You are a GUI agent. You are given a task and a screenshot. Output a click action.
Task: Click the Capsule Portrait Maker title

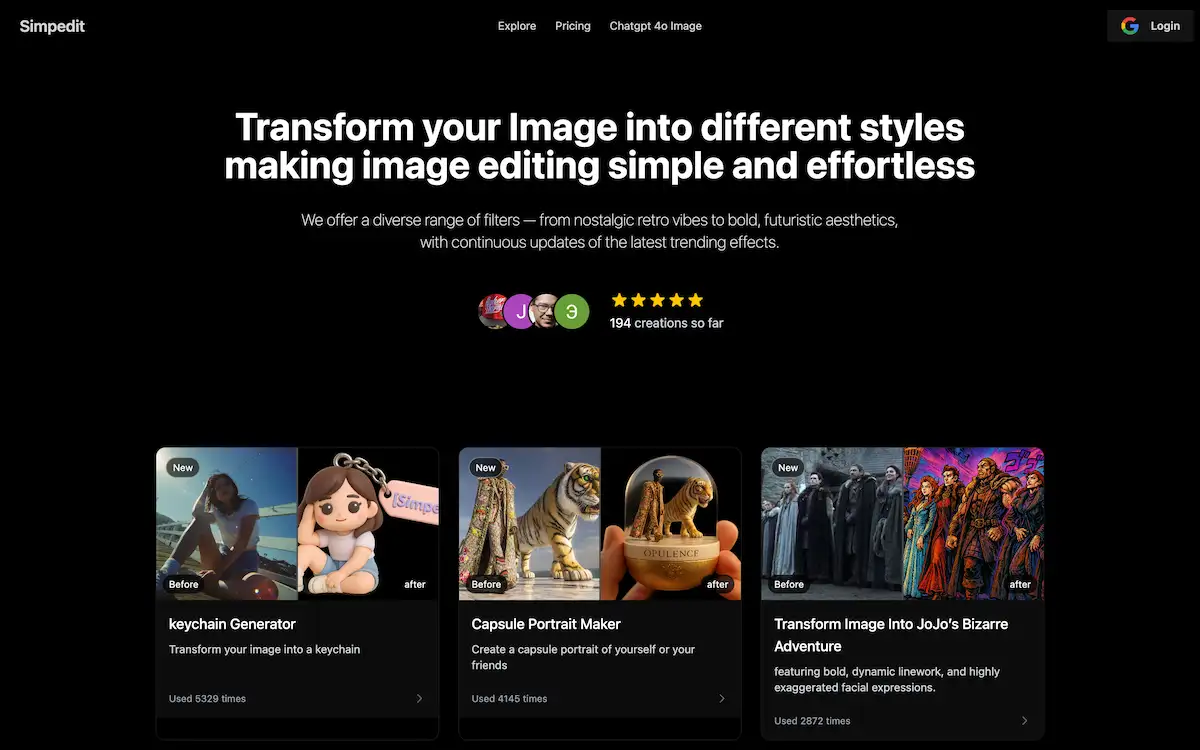pyautogui.click(x=546, y=624)
